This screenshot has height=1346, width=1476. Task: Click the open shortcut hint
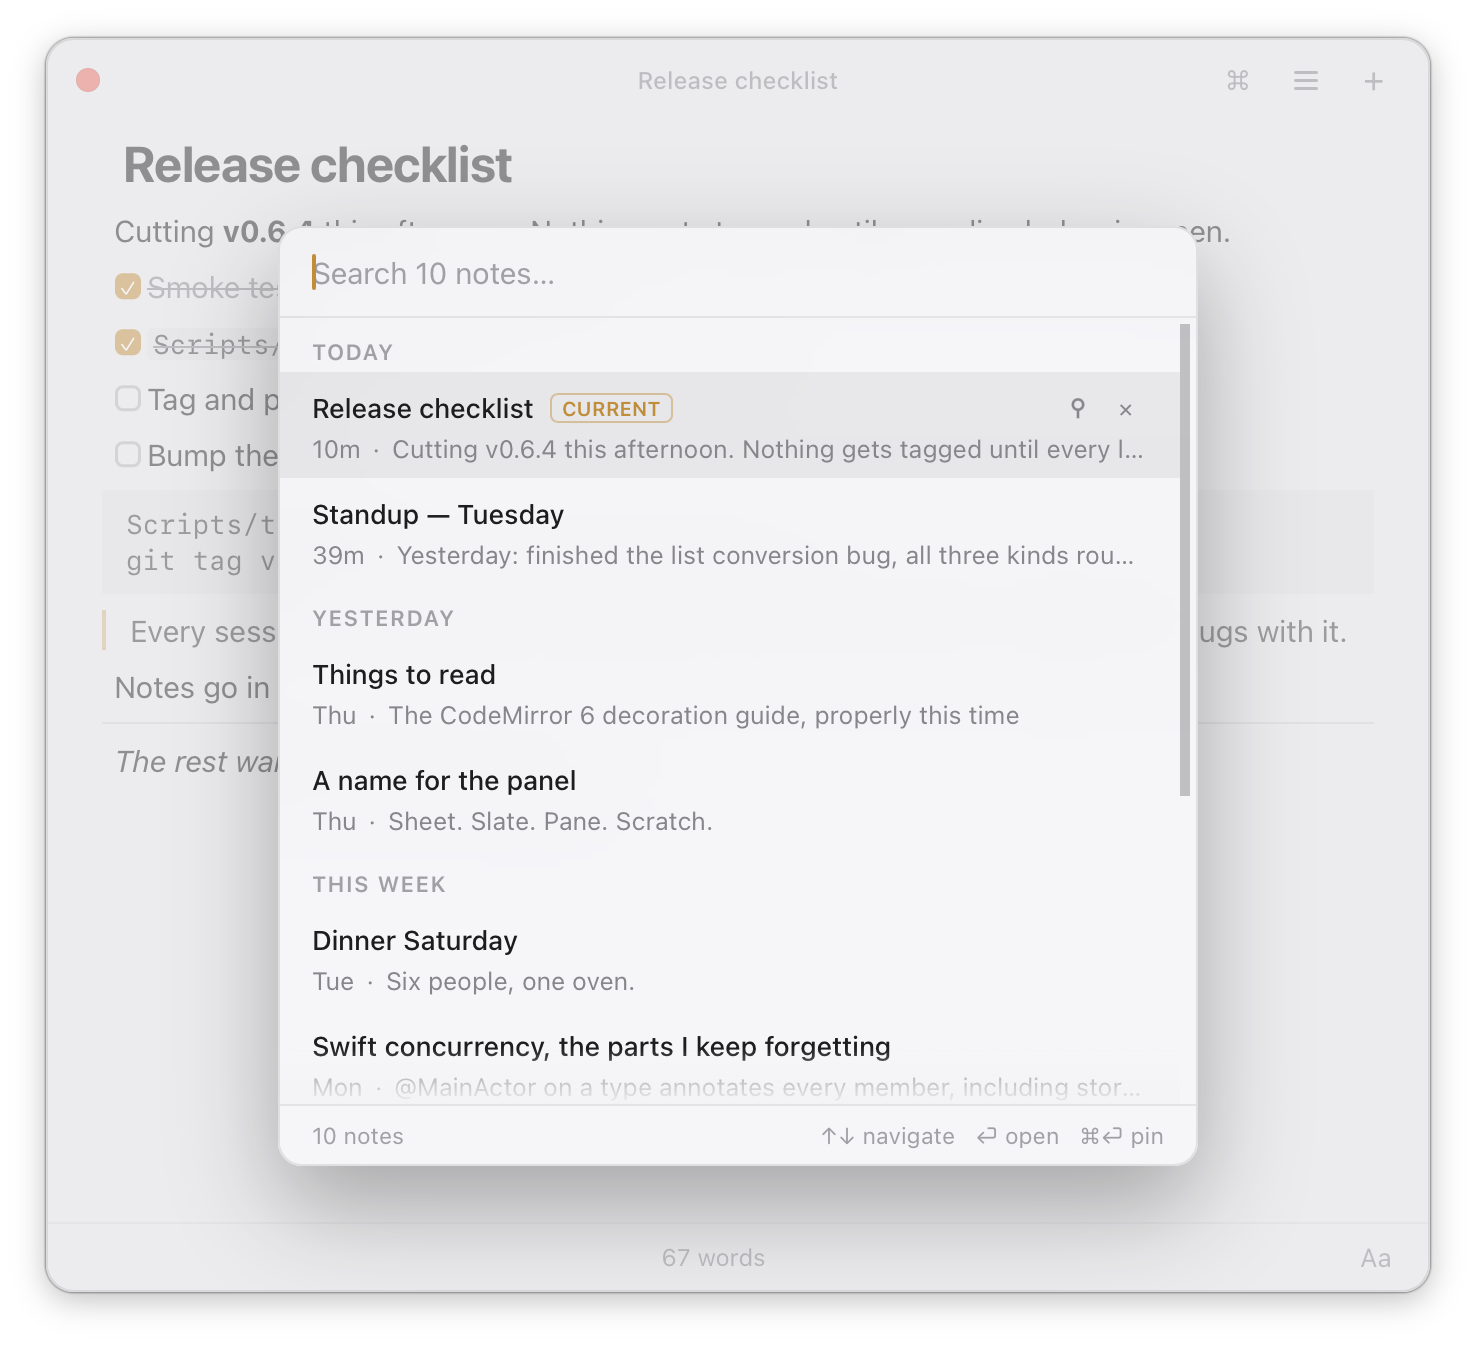click(x=1018, y=1136)
